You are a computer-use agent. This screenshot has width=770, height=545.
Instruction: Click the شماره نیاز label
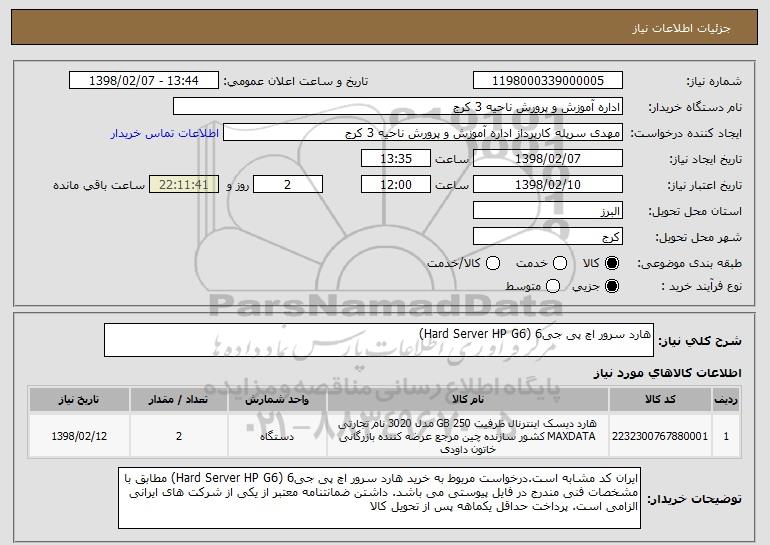pos(714,81)
